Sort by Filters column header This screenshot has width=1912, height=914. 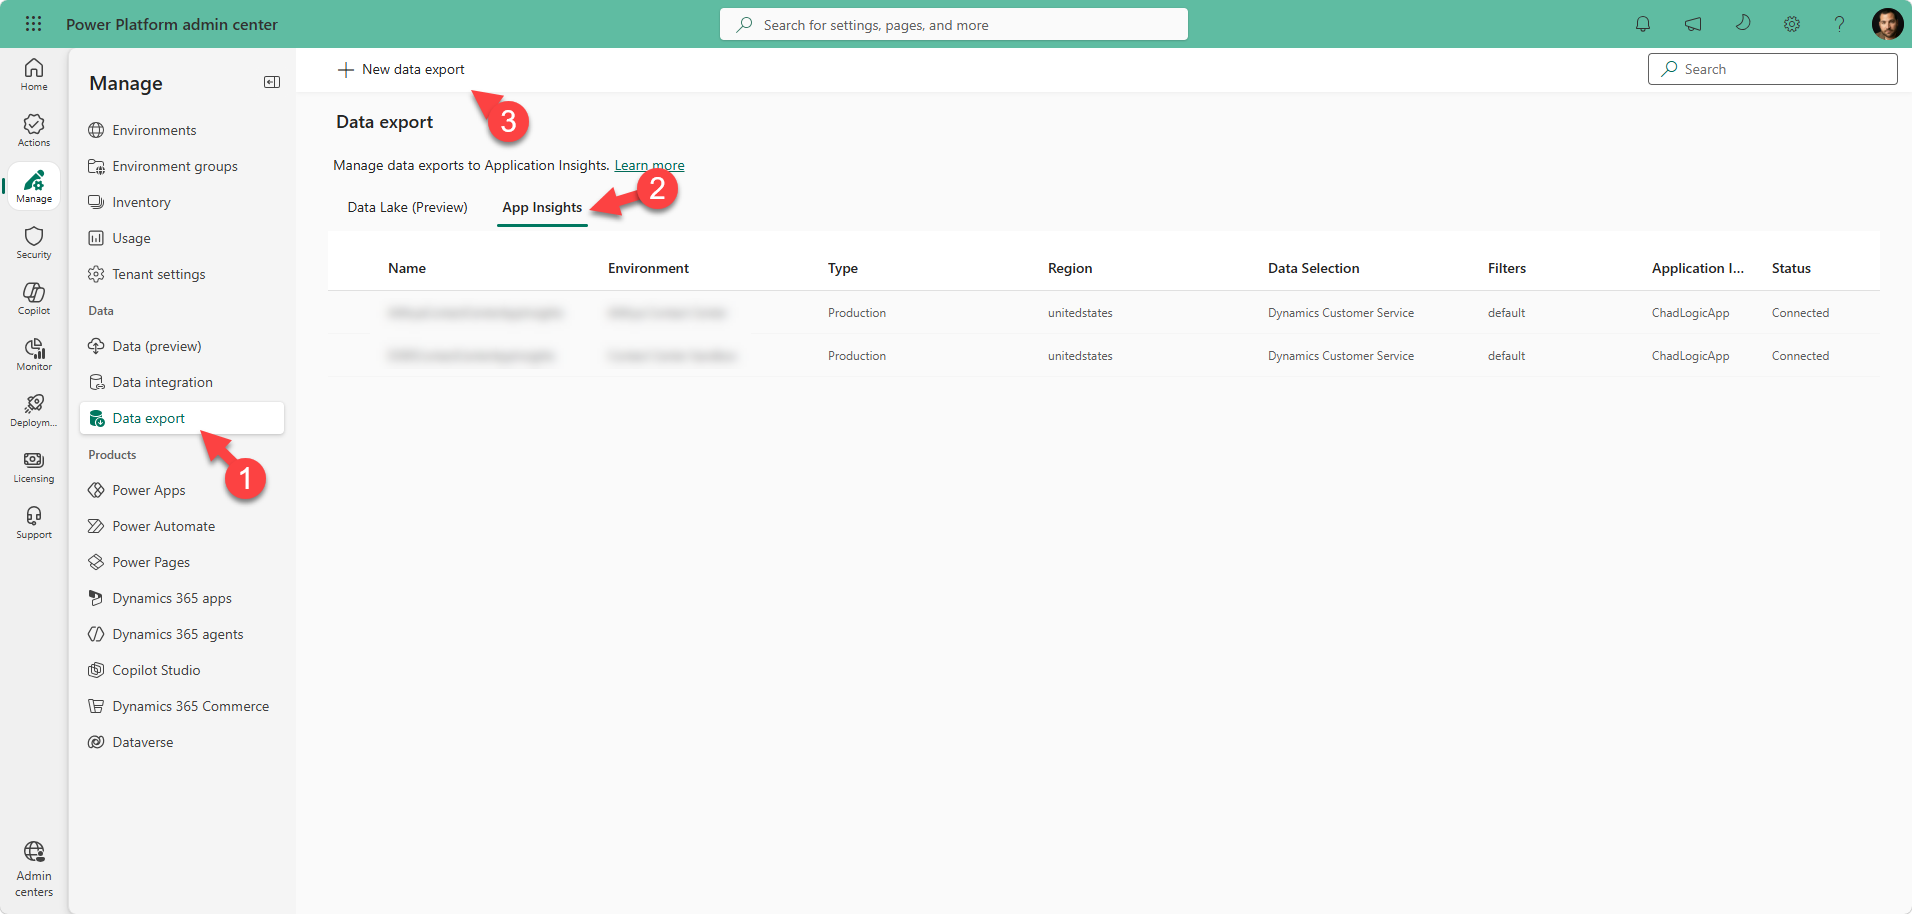click(1507, 268)
